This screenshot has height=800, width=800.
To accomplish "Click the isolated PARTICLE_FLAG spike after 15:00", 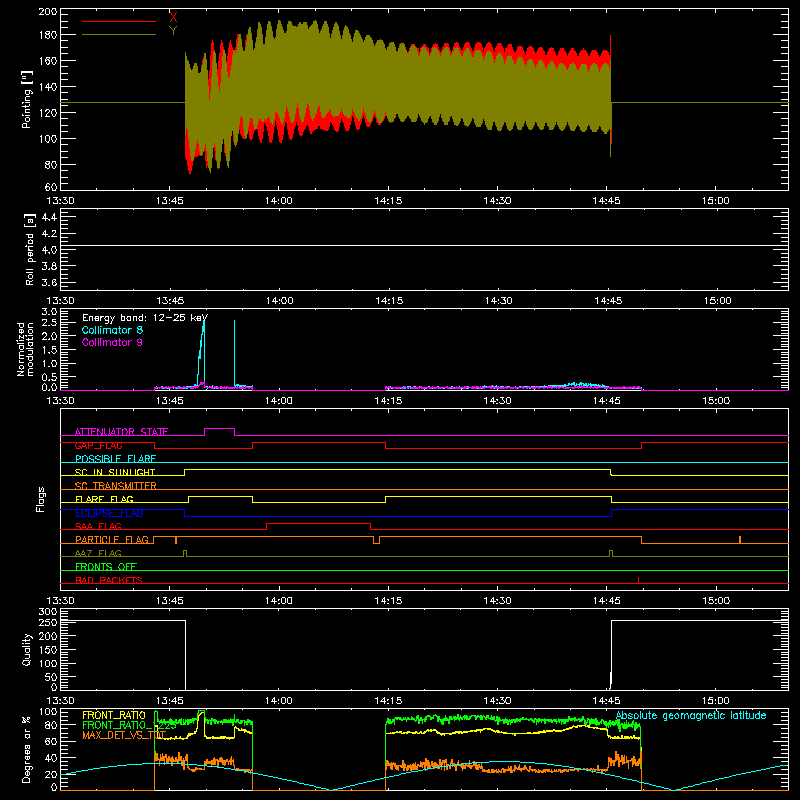I will coord(740,540).
